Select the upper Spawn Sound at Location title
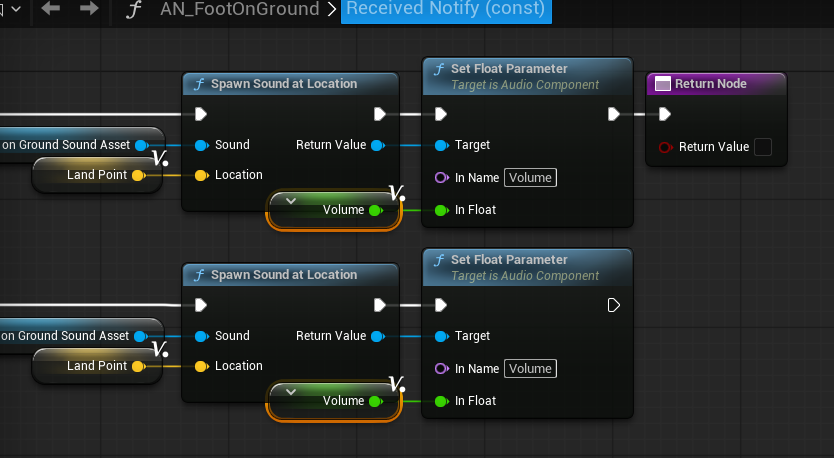This screenshot has height=458, width=834. (284, 84)
